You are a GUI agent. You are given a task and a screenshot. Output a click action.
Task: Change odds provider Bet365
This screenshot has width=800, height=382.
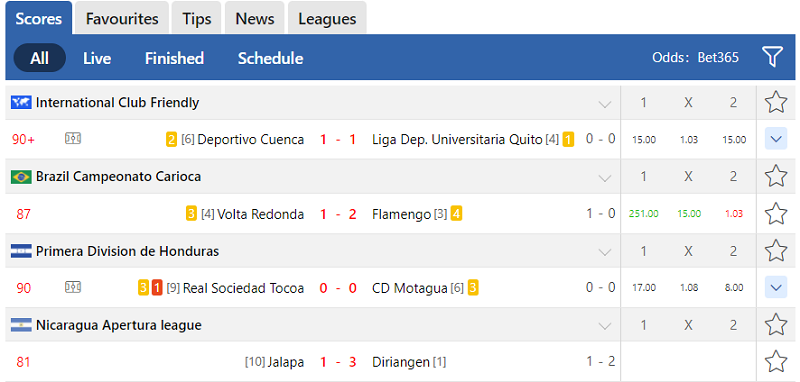pyautogui.click(x=718, y=57)
